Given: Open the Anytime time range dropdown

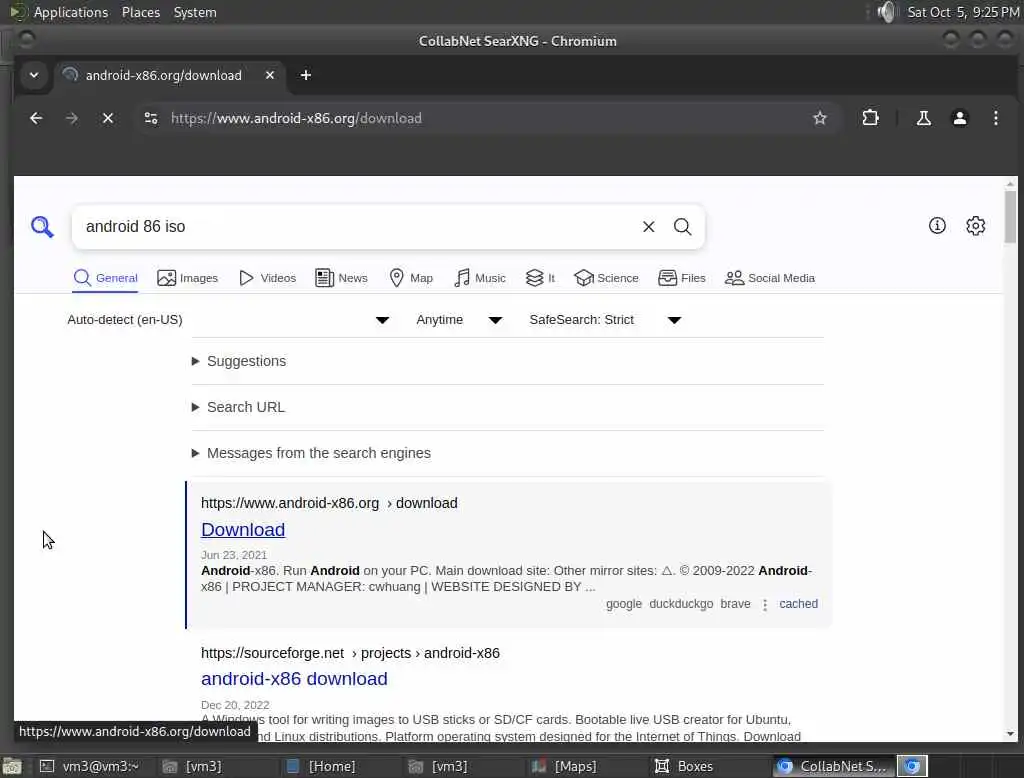Looking at the screenshot, I should pos(459,320).
